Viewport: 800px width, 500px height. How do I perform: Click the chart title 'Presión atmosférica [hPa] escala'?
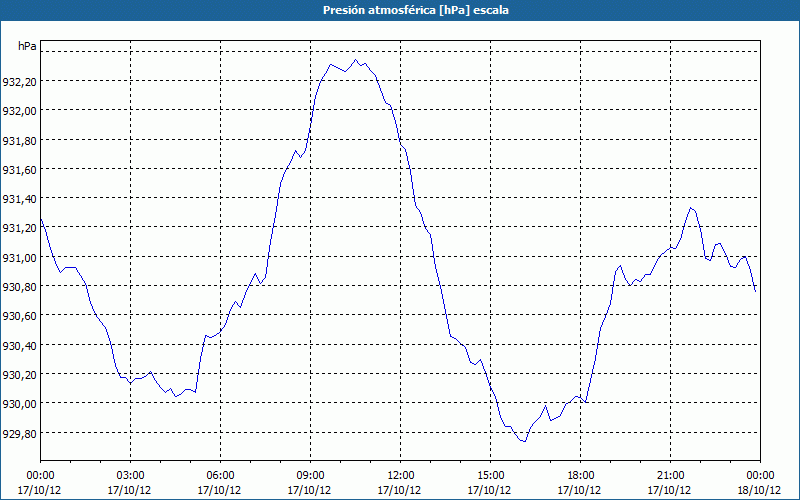pyautogui.click(x=416, y=10)
